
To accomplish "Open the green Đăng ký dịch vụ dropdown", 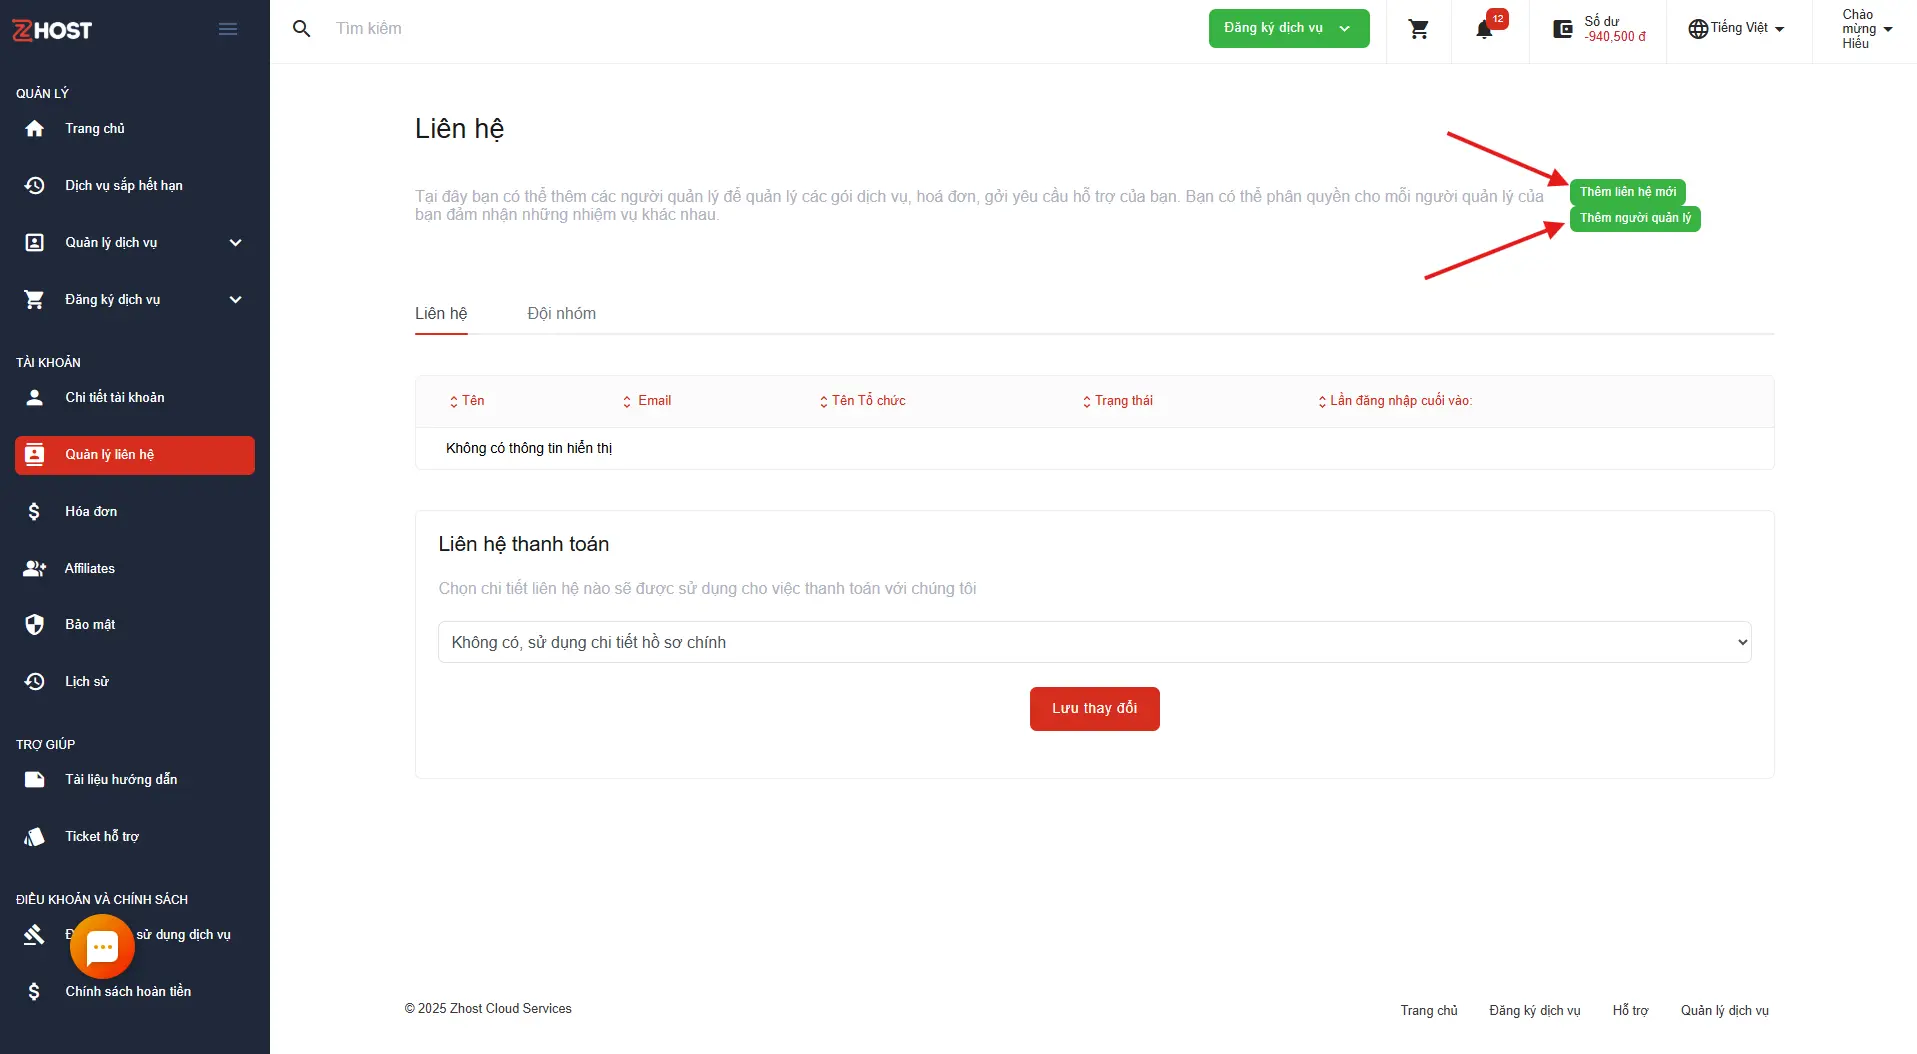I will pos(1288,28).
